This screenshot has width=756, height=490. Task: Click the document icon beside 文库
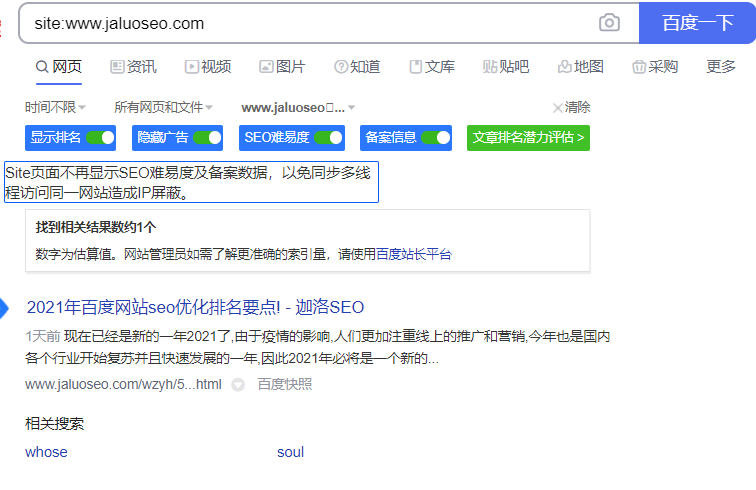[x=416, y=67]
